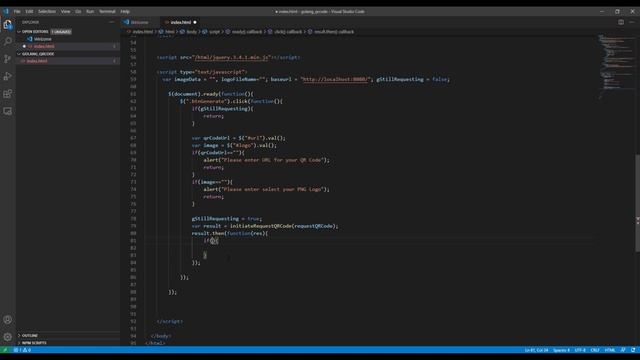
Task: Click the notifications bell in status bar
Action: (633, 350)
